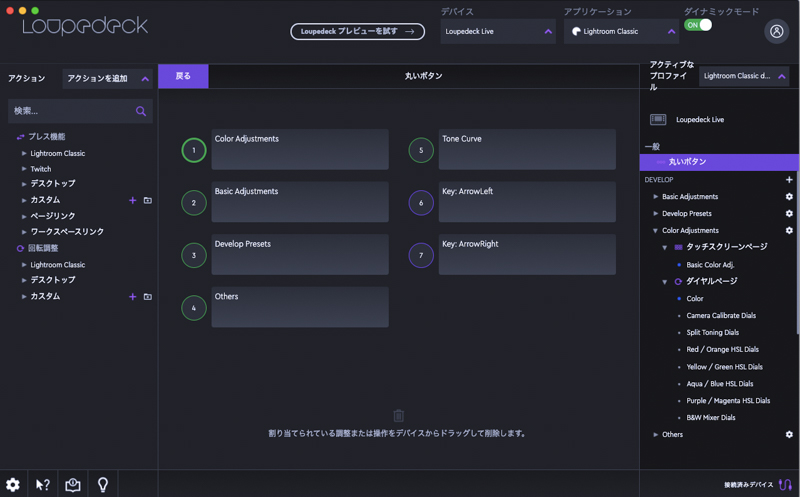800x497 pixels.
Task: Click Loupedeck プレビューを試す button
Action: (358, 32)
